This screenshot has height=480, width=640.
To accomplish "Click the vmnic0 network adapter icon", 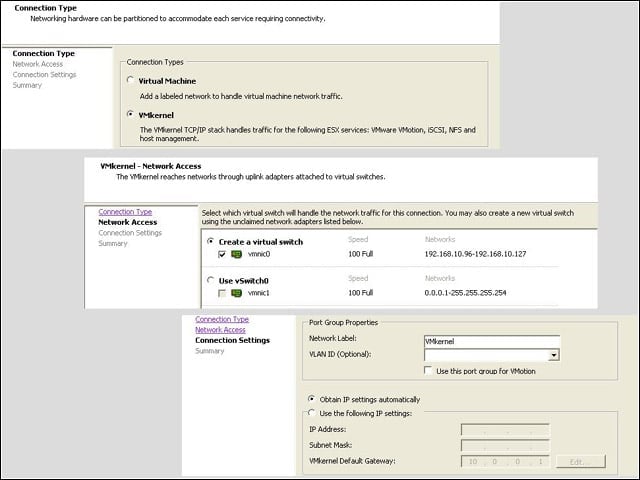I will (236, 254).
